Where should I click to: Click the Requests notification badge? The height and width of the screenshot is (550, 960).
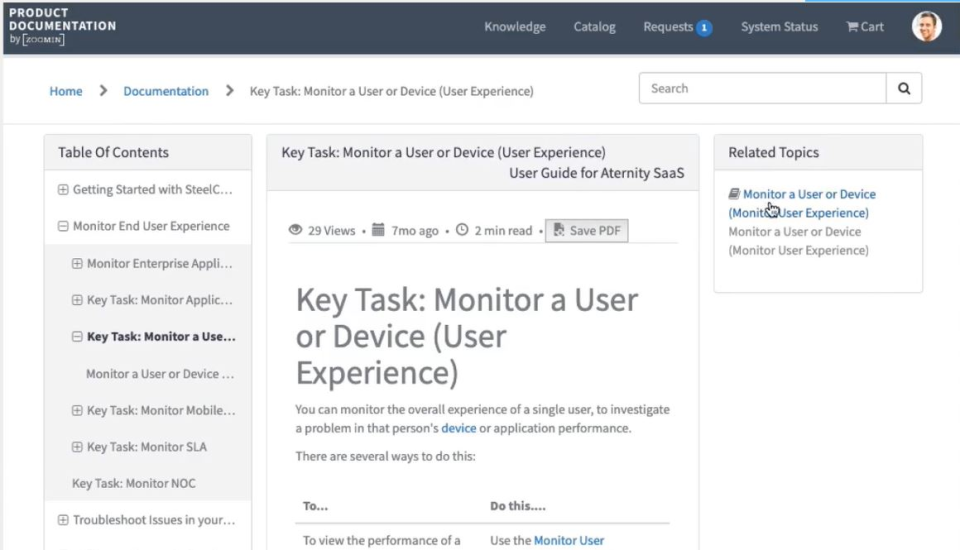(704, 28)
